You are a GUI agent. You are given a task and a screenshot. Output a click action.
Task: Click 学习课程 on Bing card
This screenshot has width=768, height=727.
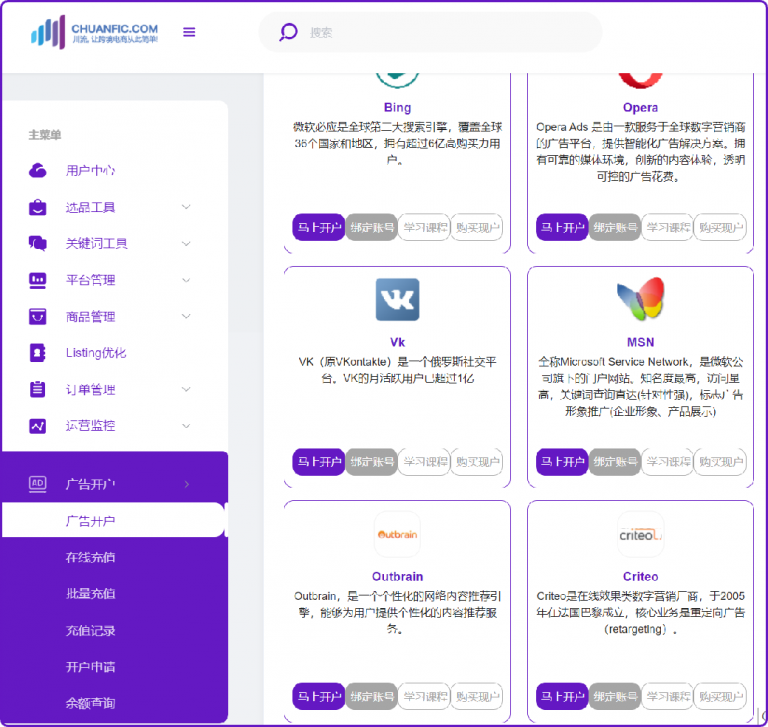(424, 227)
